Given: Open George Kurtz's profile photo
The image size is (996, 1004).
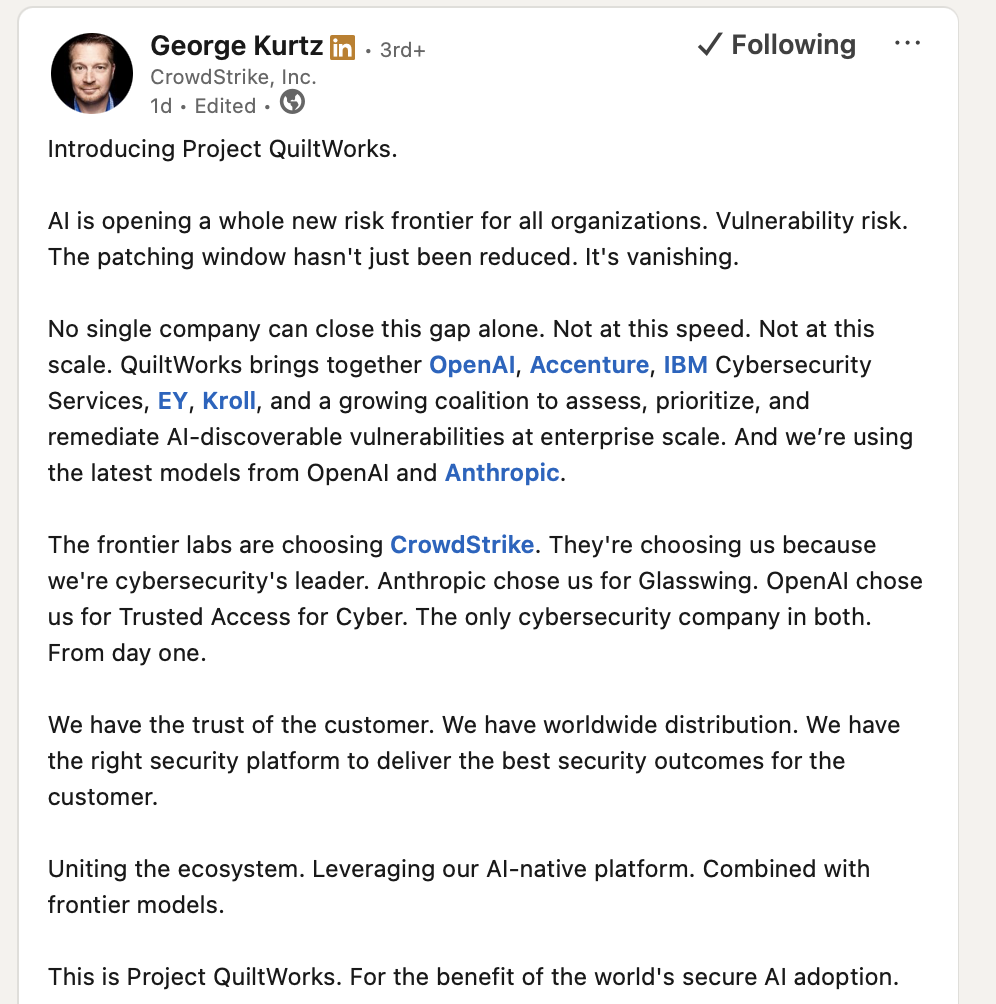Looking at the screenshot, I should tap(92, 73).
